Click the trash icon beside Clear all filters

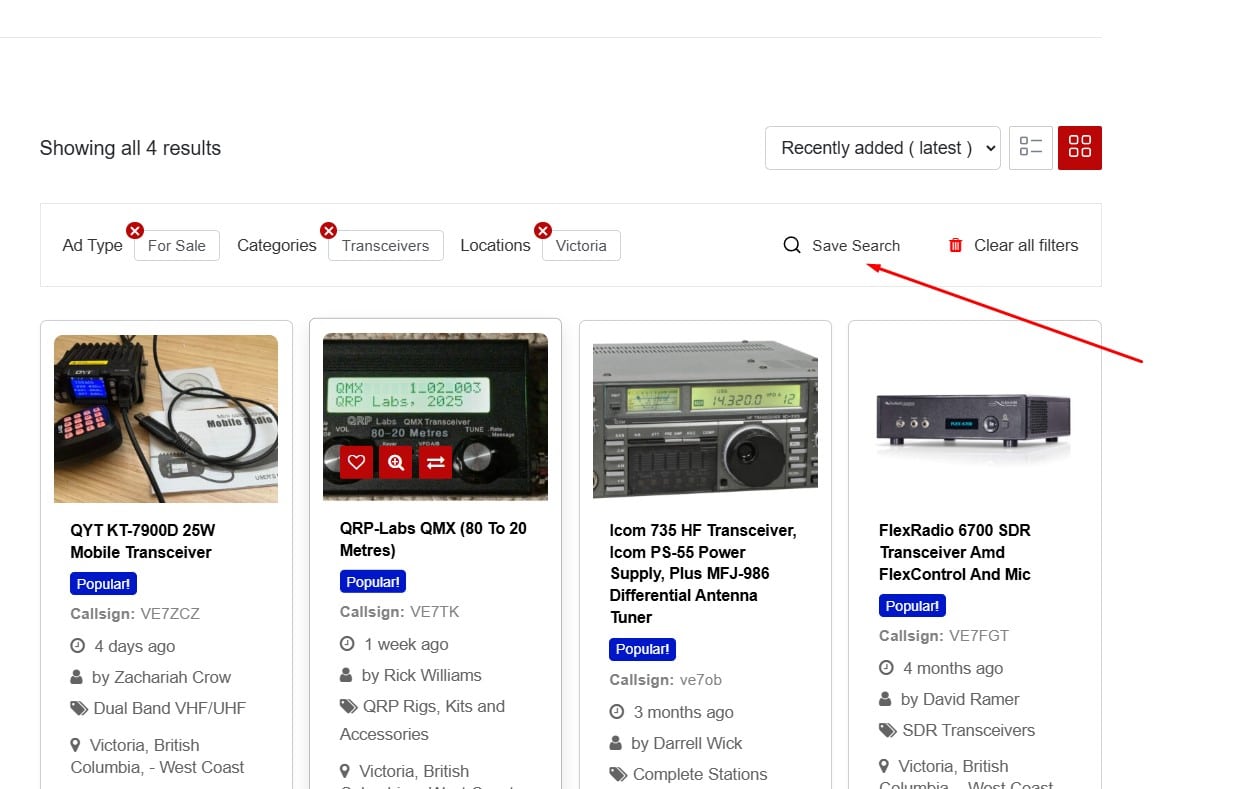(x=956, y=245)
